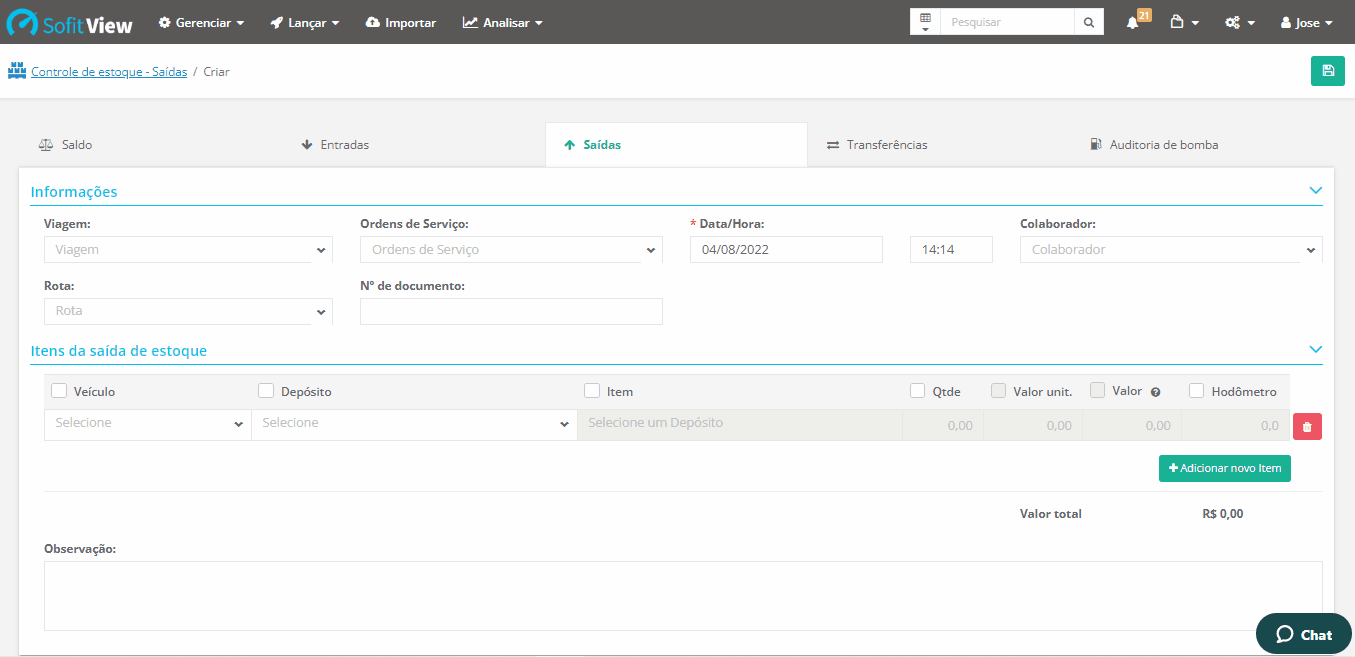The height and width of the screenshot is (657, 1355).
Task: Click the stock control boxes breadcrumb icon
Action: (x=17, y=71)
